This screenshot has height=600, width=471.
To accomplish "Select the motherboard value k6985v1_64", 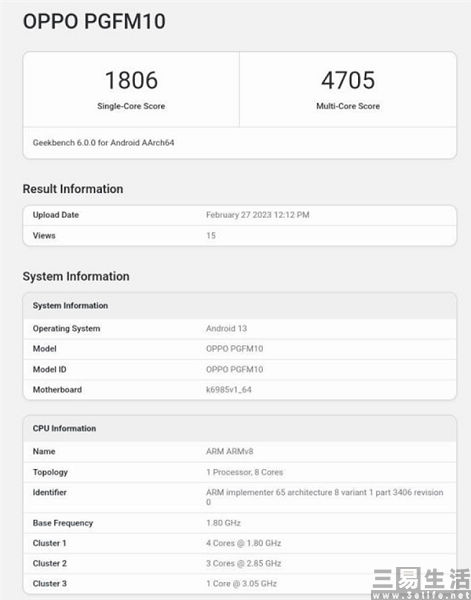I will pos(229,390).
